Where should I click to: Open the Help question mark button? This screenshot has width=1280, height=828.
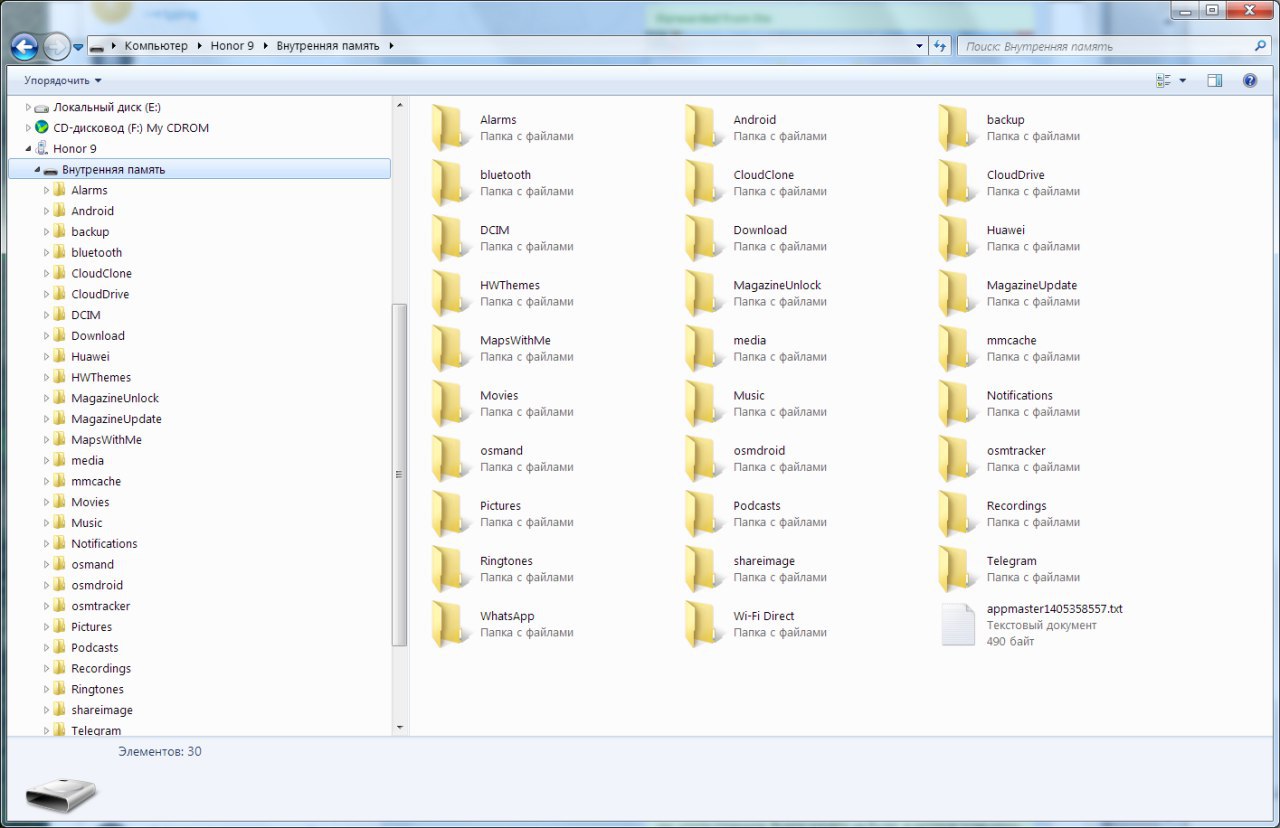pyautogui.click(x=1249, y=80)
